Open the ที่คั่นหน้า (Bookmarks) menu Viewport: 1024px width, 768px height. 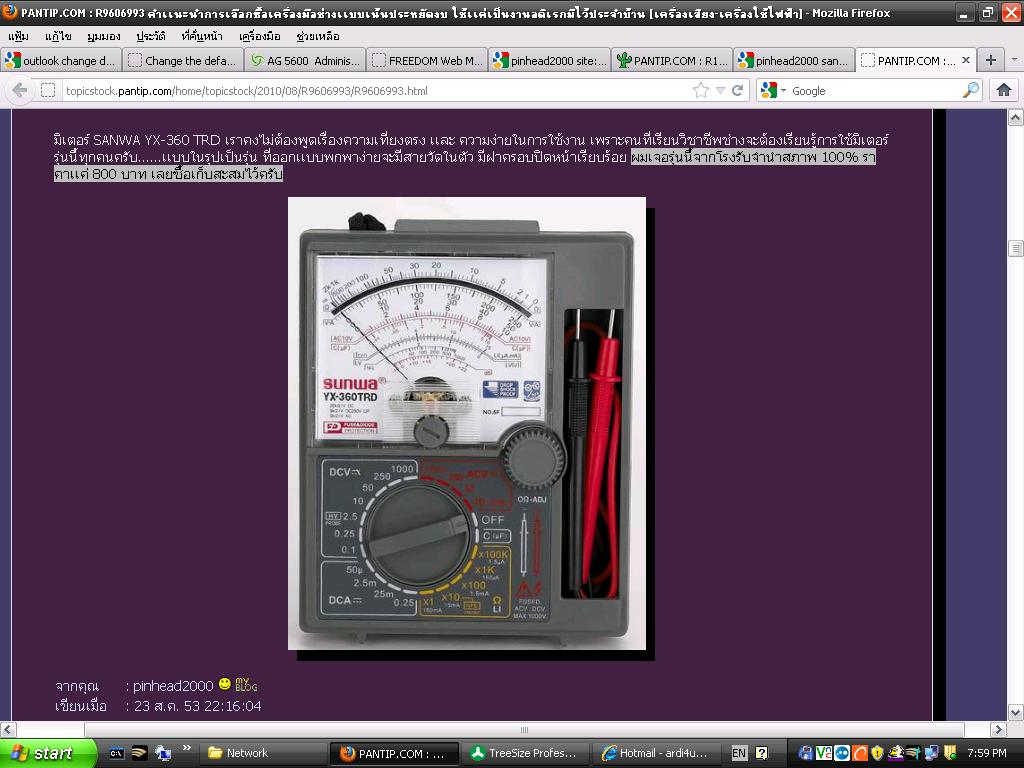point(202,36)
